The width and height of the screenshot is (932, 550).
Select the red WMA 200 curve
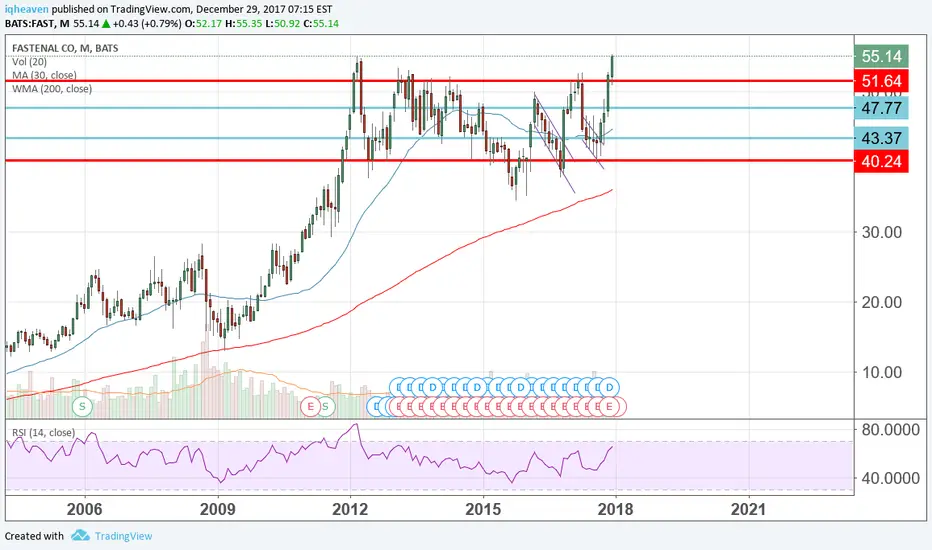coord(416,271)
